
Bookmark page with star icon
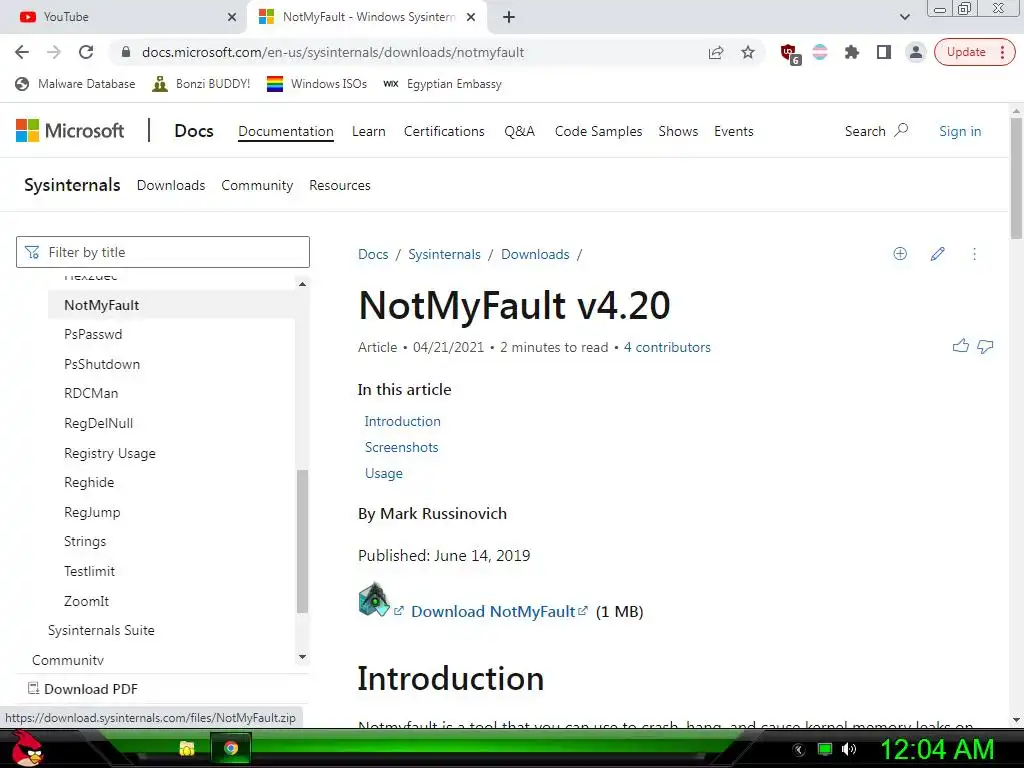tap(748, 52)
